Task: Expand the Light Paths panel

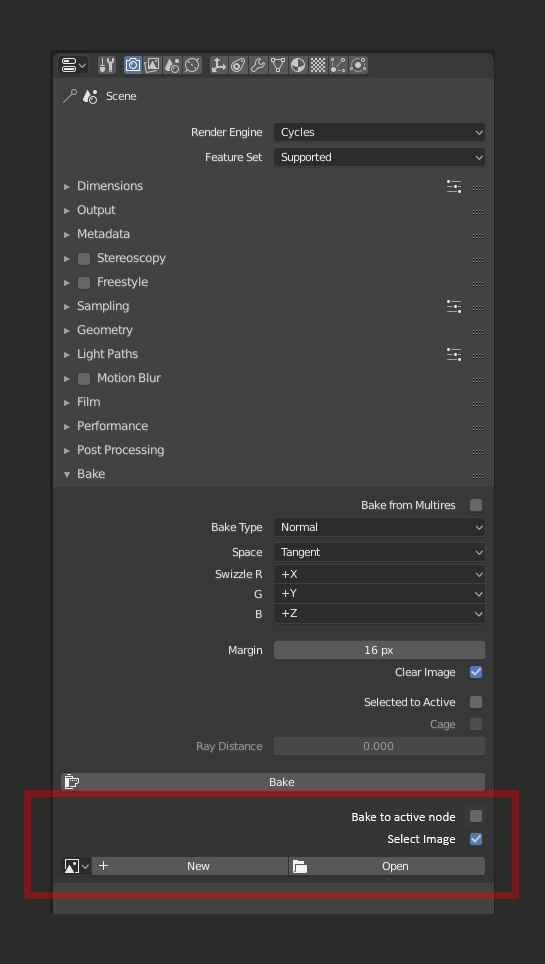Action: click(x=107, y=354)
